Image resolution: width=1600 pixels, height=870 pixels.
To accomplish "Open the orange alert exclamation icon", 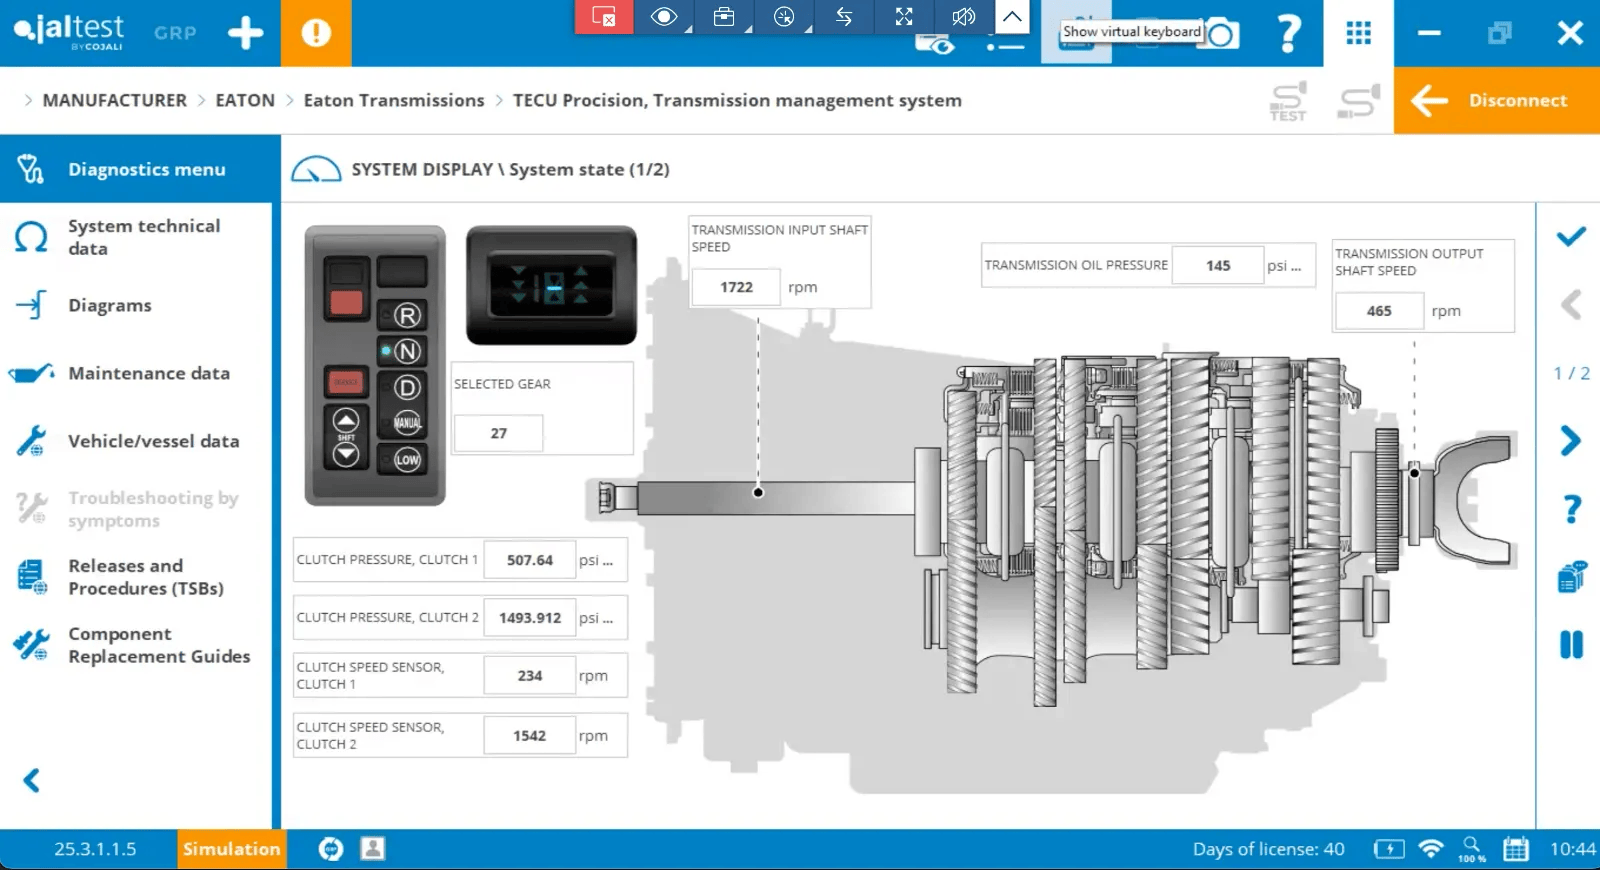I will point(316,33).
